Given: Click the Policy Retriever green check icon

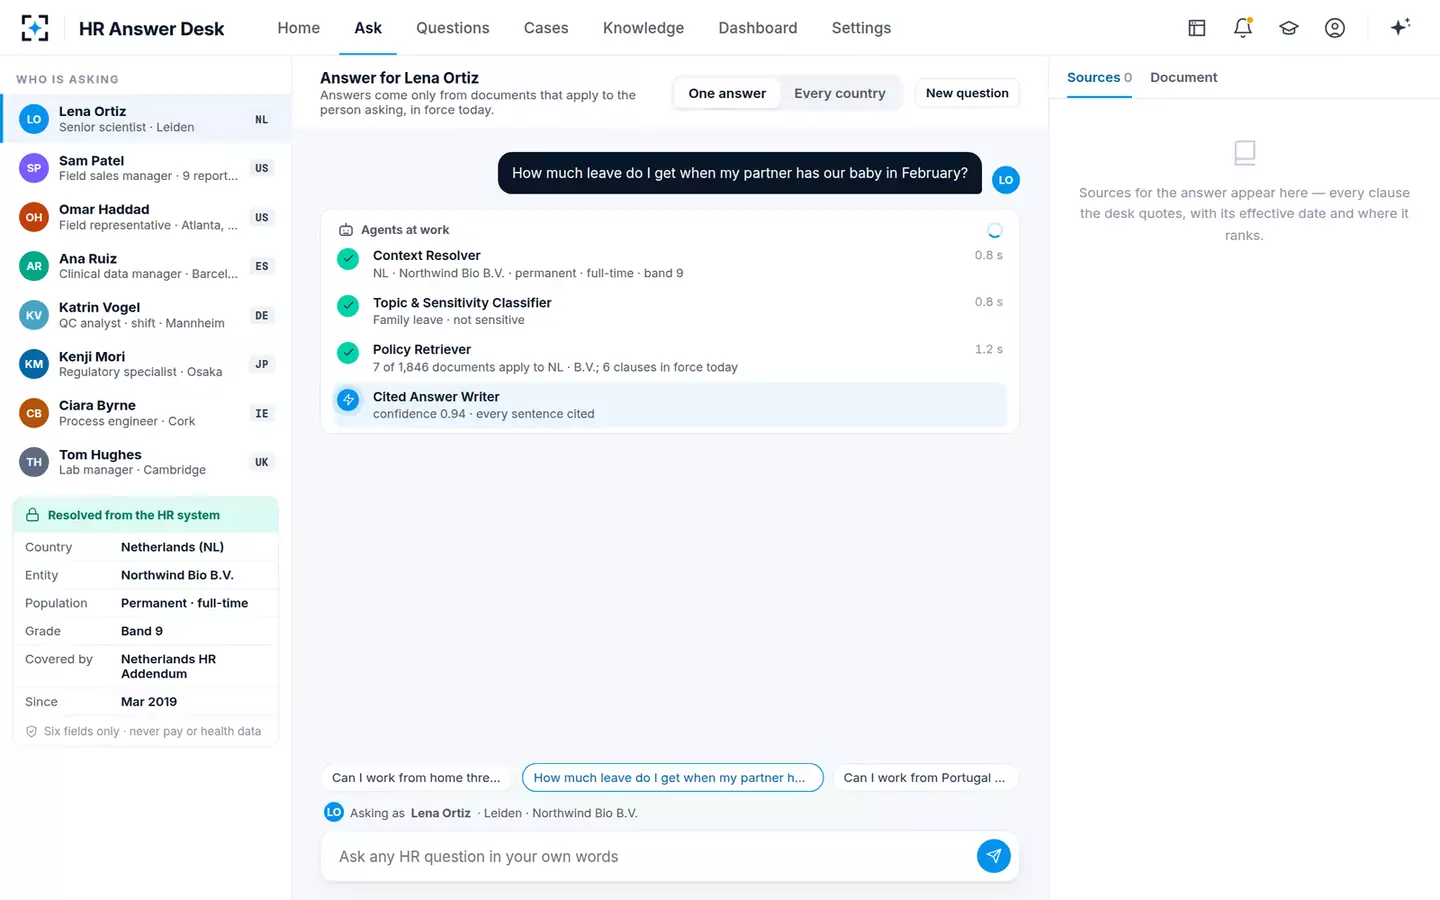Looking at the screenshot, I should [x=348, y=353].
